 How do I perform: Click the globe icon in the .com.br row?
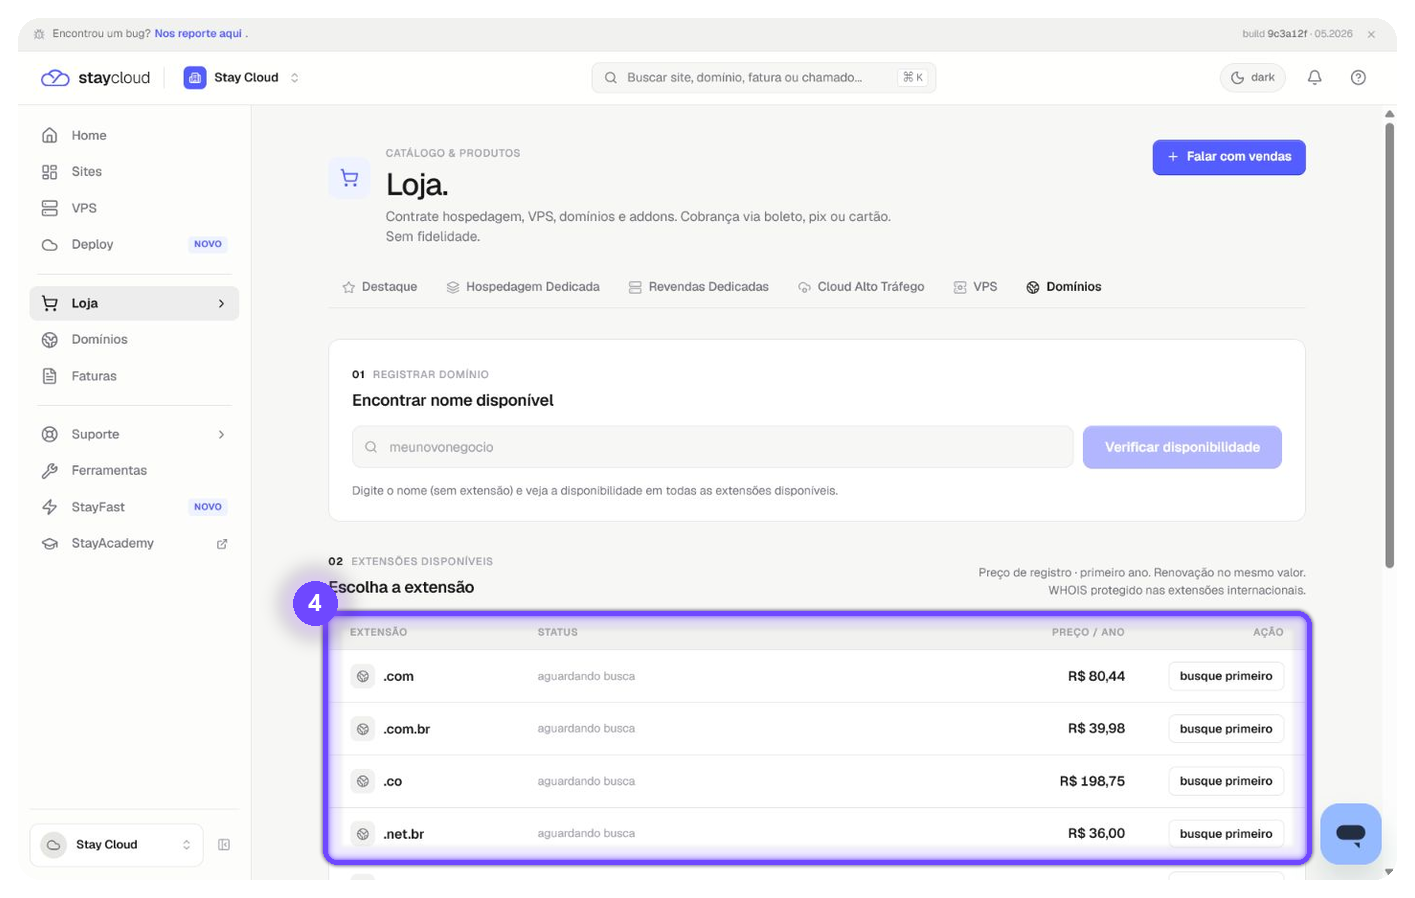tap(363, 729)
